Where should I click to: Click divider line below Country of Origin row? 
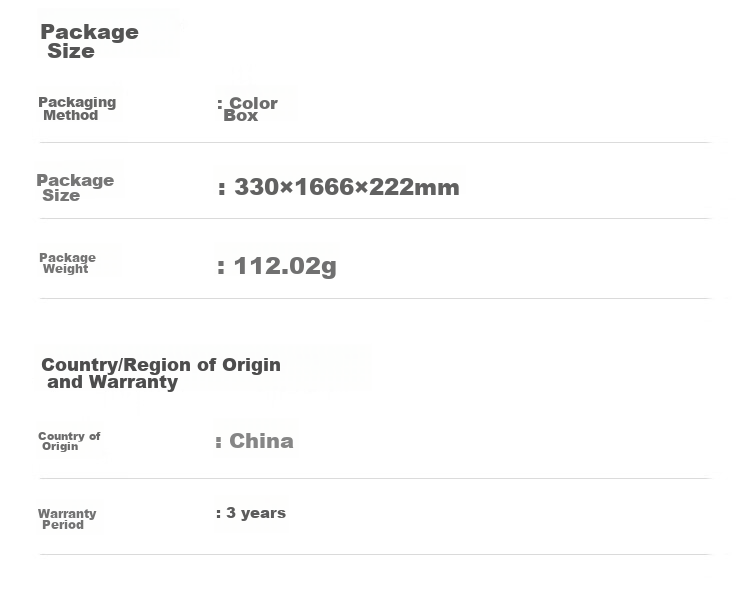point(375,478)
